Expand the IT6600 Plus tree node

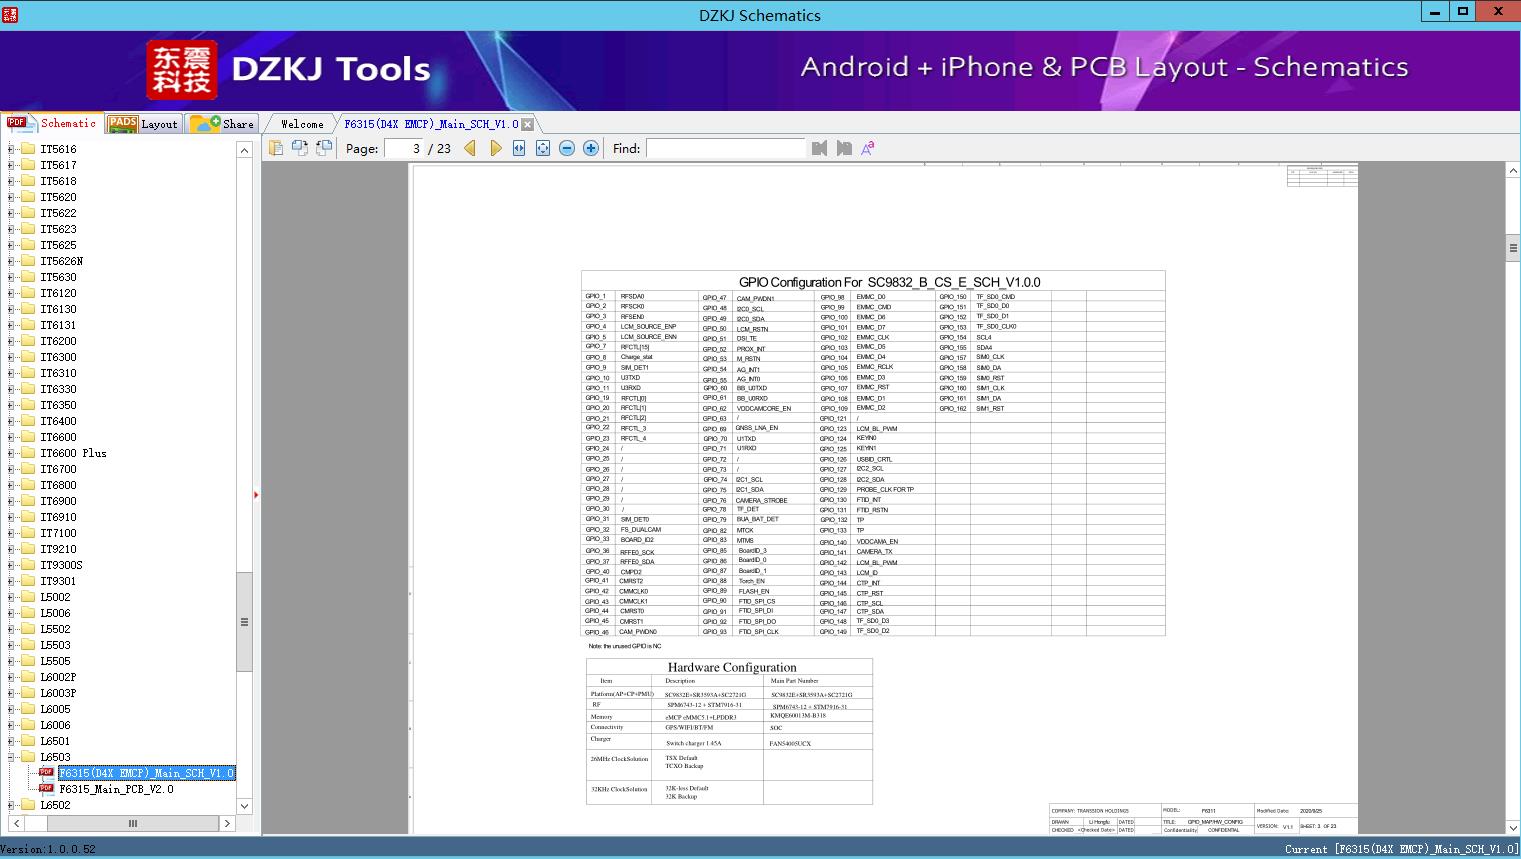click(x=12, y=453)
